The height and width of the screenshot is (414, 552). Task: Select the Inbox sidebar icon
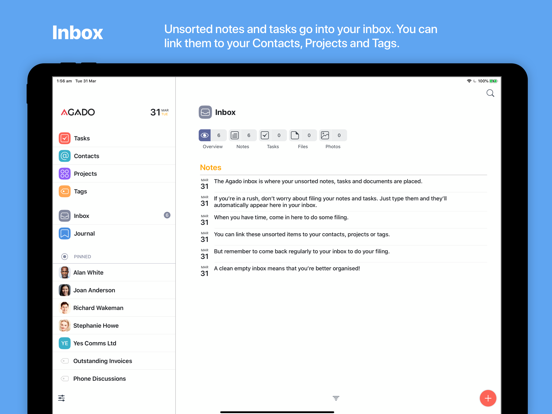(65, 215)
